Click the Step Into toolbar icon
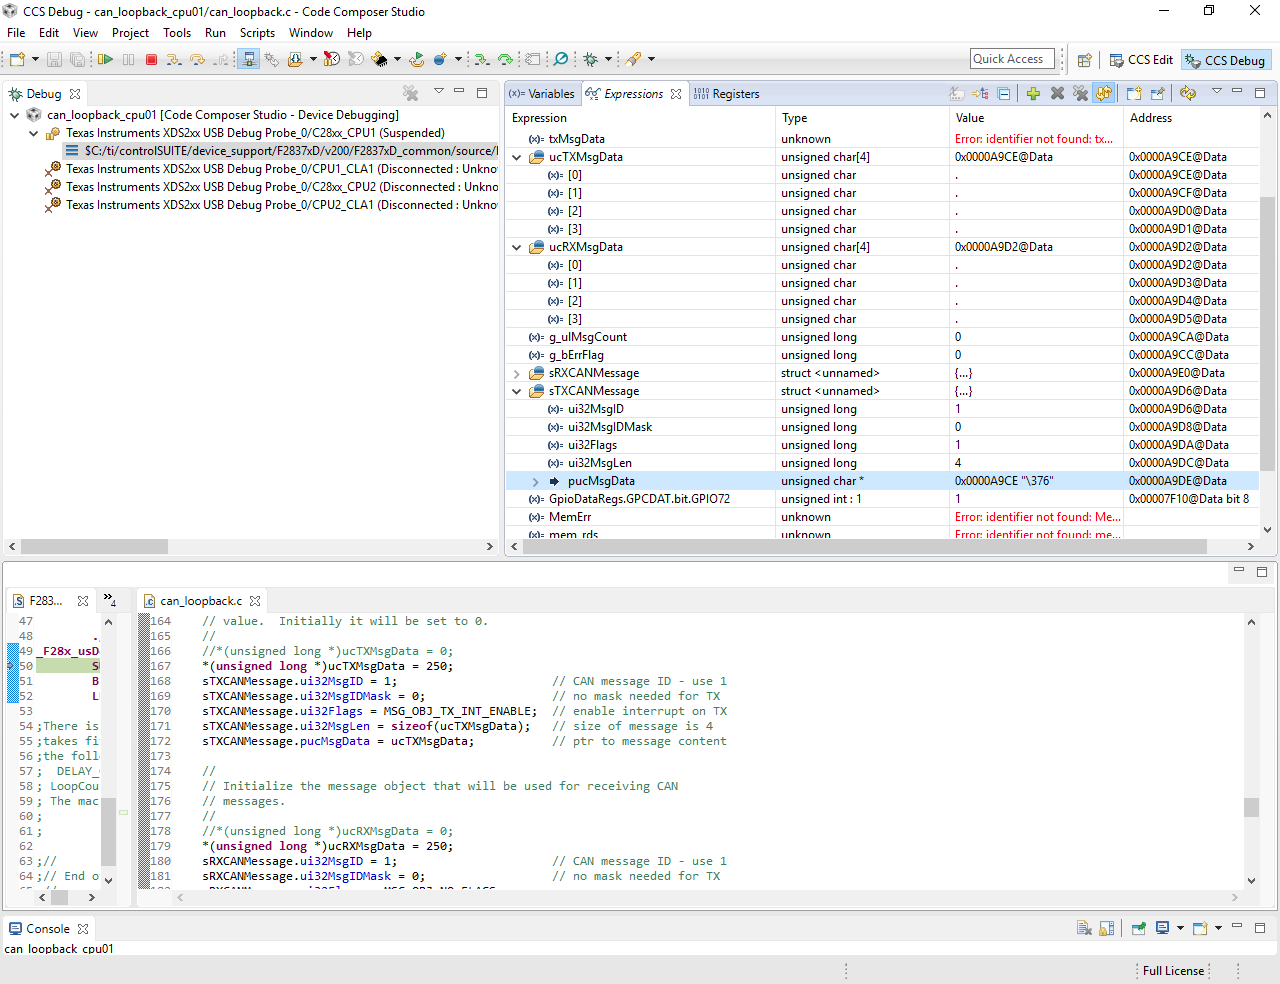 (174, 60)
